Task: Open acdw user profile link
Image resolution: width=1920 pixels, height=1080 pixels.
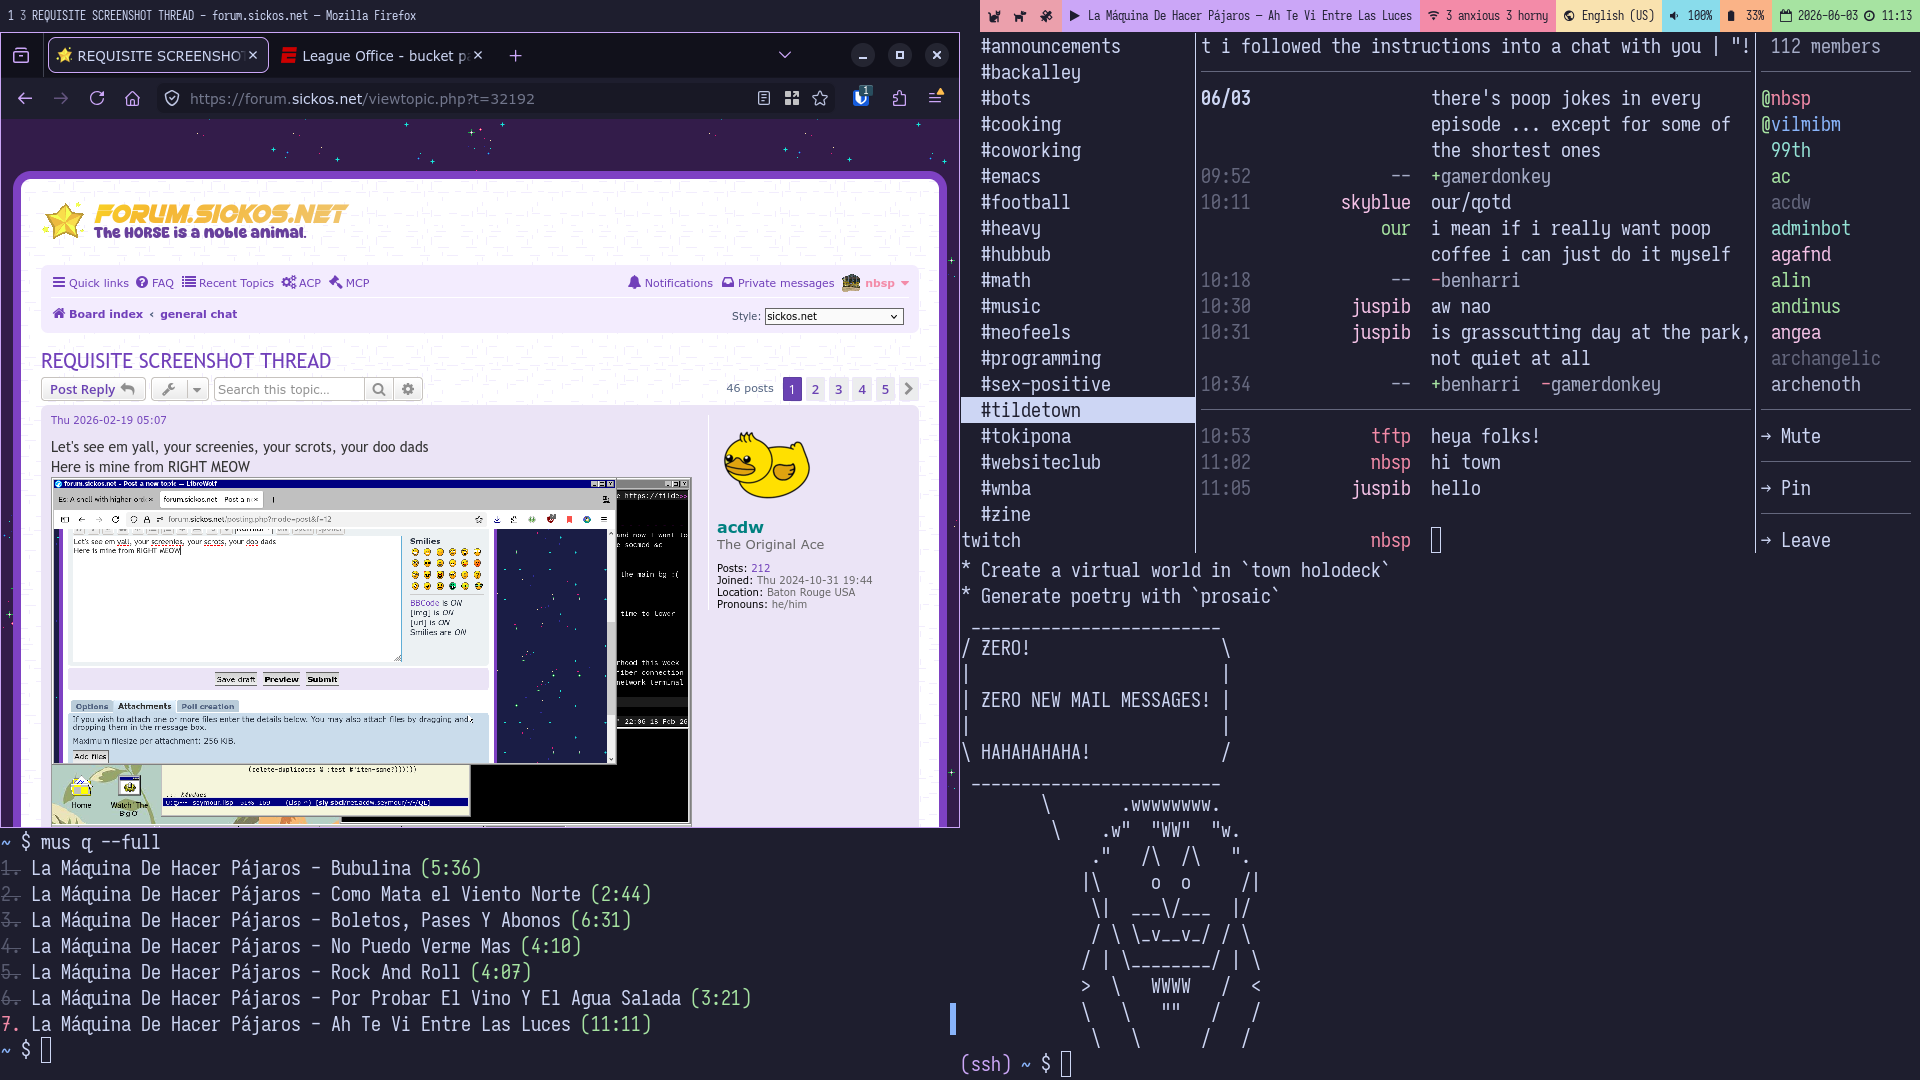Action: point(740,527)
